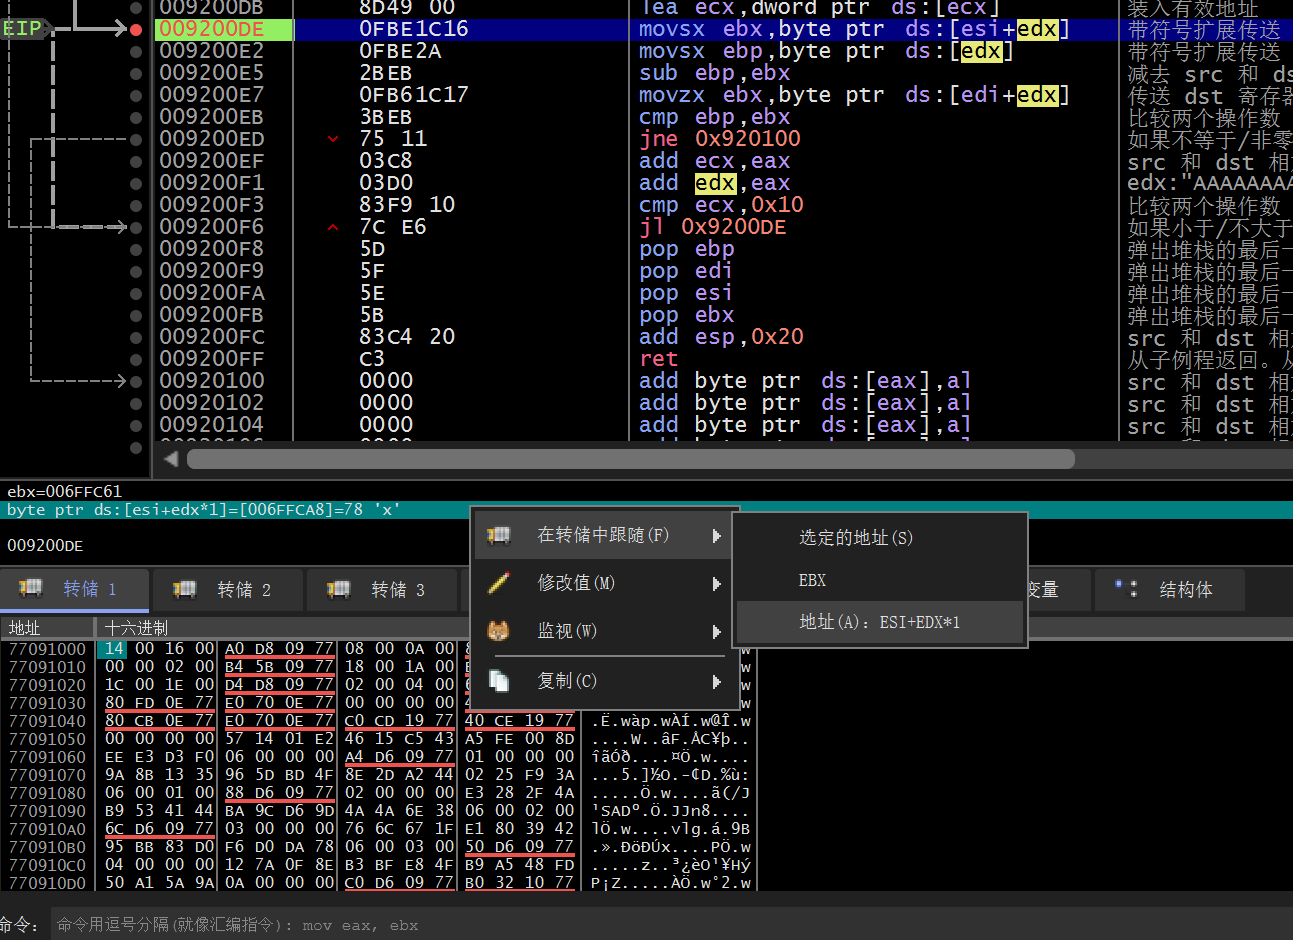Click the opcode bytes 0FBE1C16
The height and width of the screenshot is (940, 1293).
click(414, 29)
